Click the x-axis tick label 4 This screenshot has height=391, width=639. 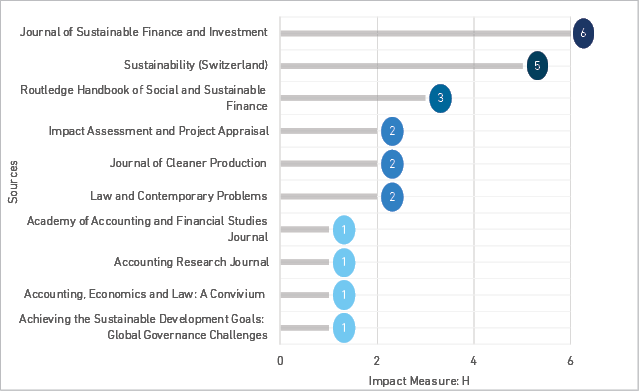pos(473,360)
